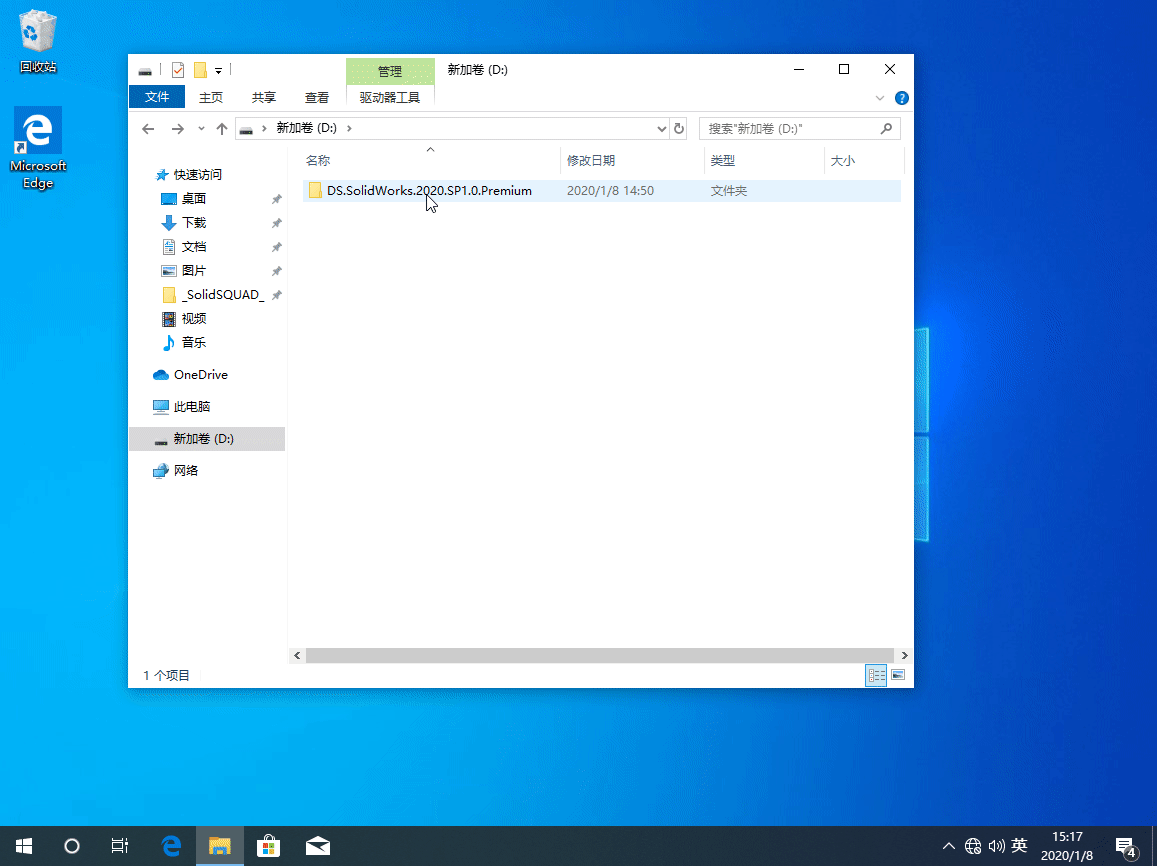Open the recent locations dropdown
Screen dimensions: 1157x866
tap(201, 128)
